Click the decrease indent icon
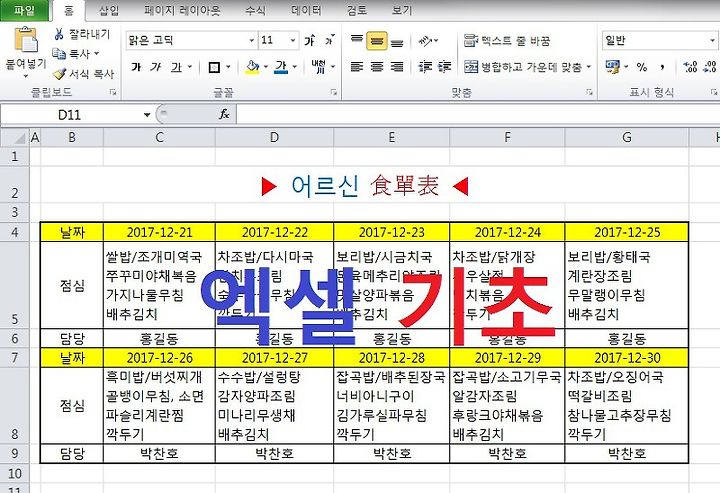This screenshot has width=720, height=493. 425,67
